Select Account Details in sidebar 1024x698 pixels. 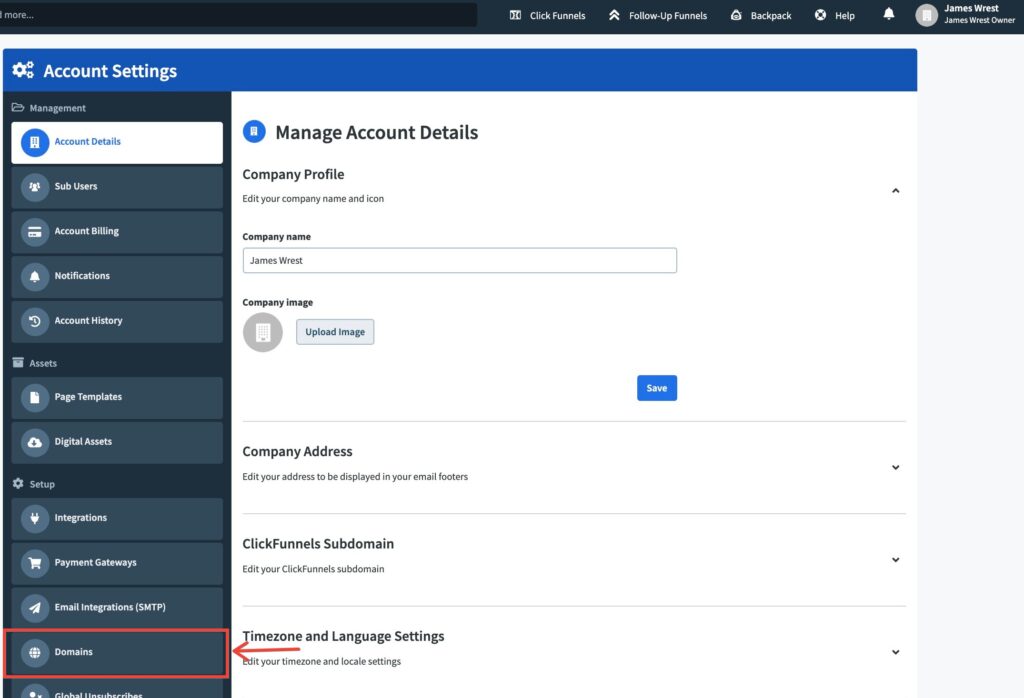tap(117, 142)
